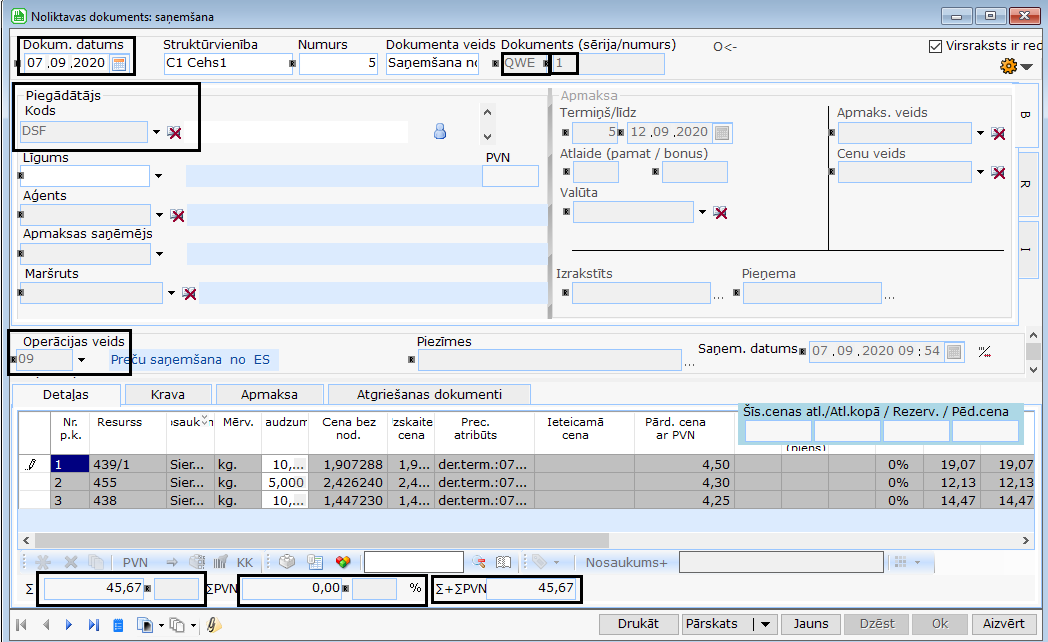Viewport: 1048px width, 642px height.
Task: Clear the Maršruts field with its red X
Action: coord(189,293)
